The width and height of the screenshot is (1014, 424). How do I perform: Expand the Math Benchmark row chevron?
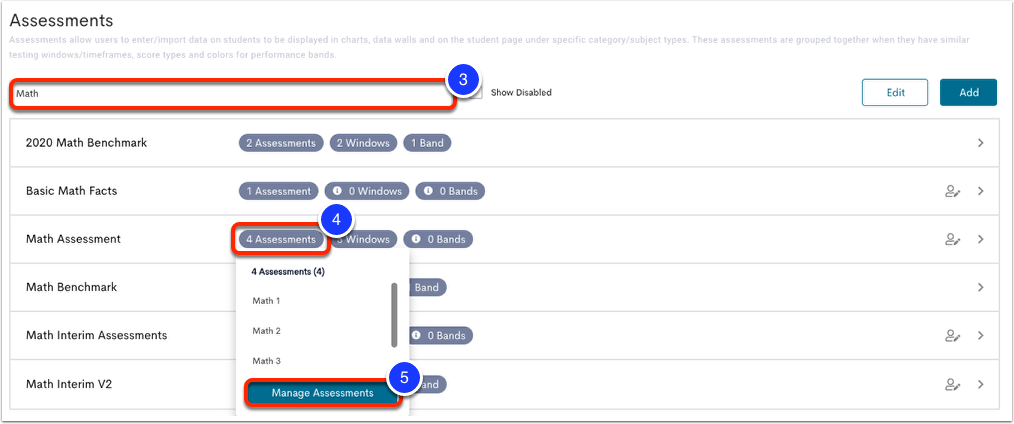coord(980,287)
